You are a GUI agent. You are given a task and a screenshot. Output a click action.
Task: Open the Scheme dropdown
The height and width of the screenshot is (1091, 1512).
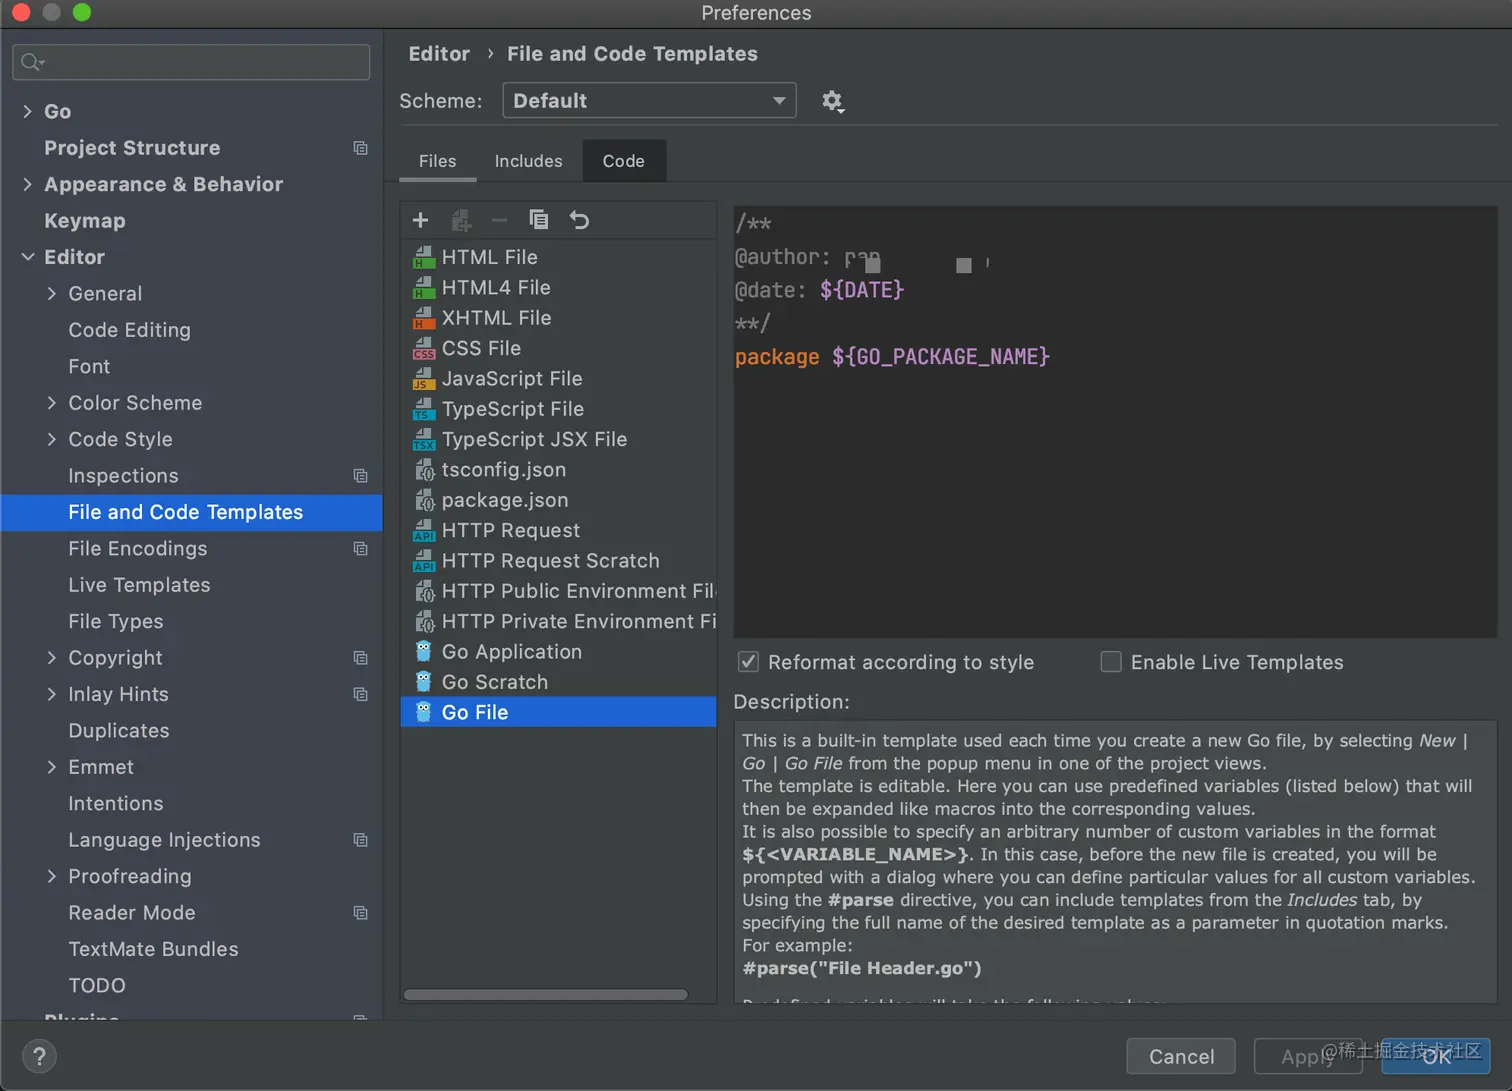tap(649, 101)
